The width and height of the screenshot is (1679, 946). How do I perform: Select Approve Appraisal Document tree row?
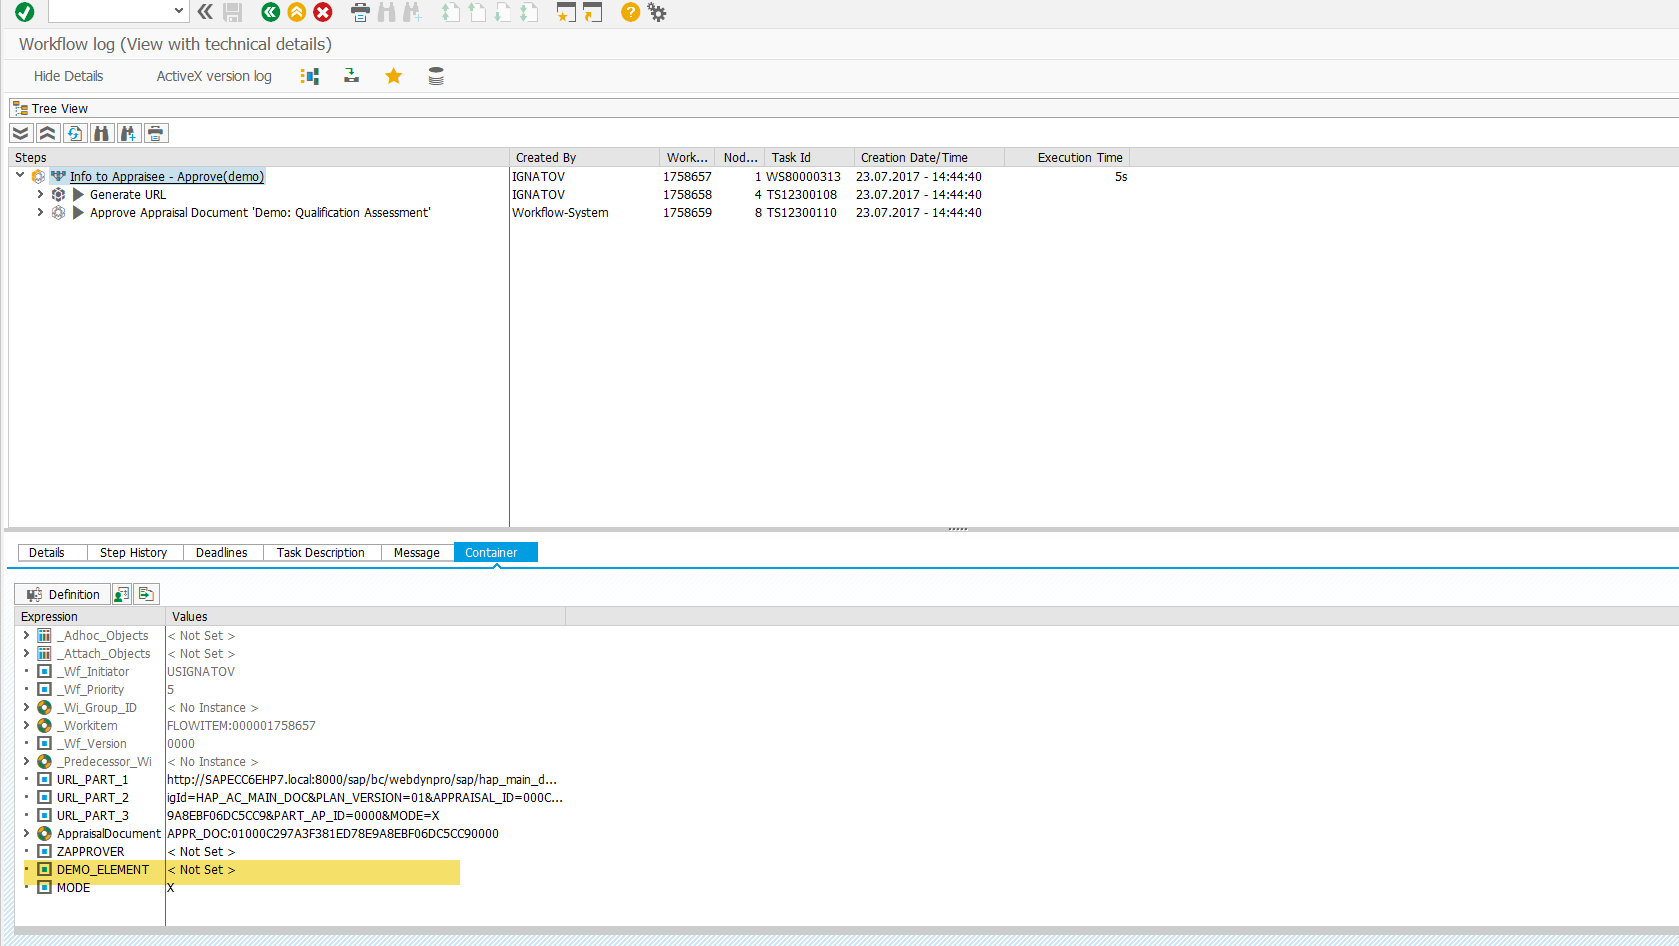point(260,213)
